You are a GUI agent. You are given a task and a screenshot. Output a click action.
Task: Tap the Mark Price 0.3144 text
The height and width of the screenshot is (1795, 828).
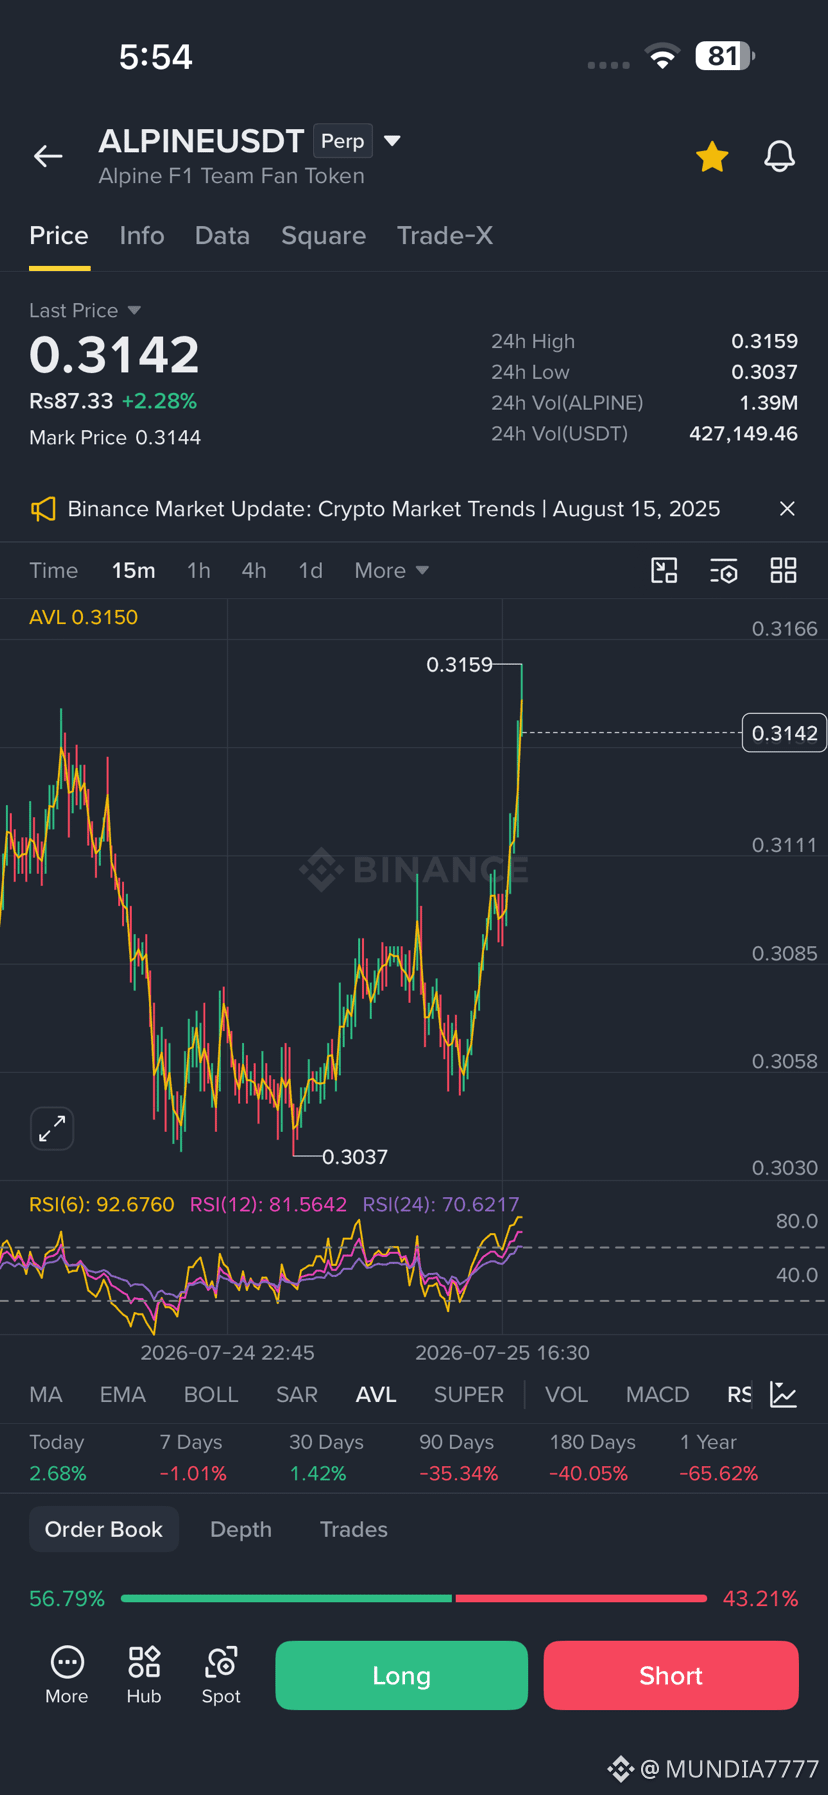pos(115,438)
